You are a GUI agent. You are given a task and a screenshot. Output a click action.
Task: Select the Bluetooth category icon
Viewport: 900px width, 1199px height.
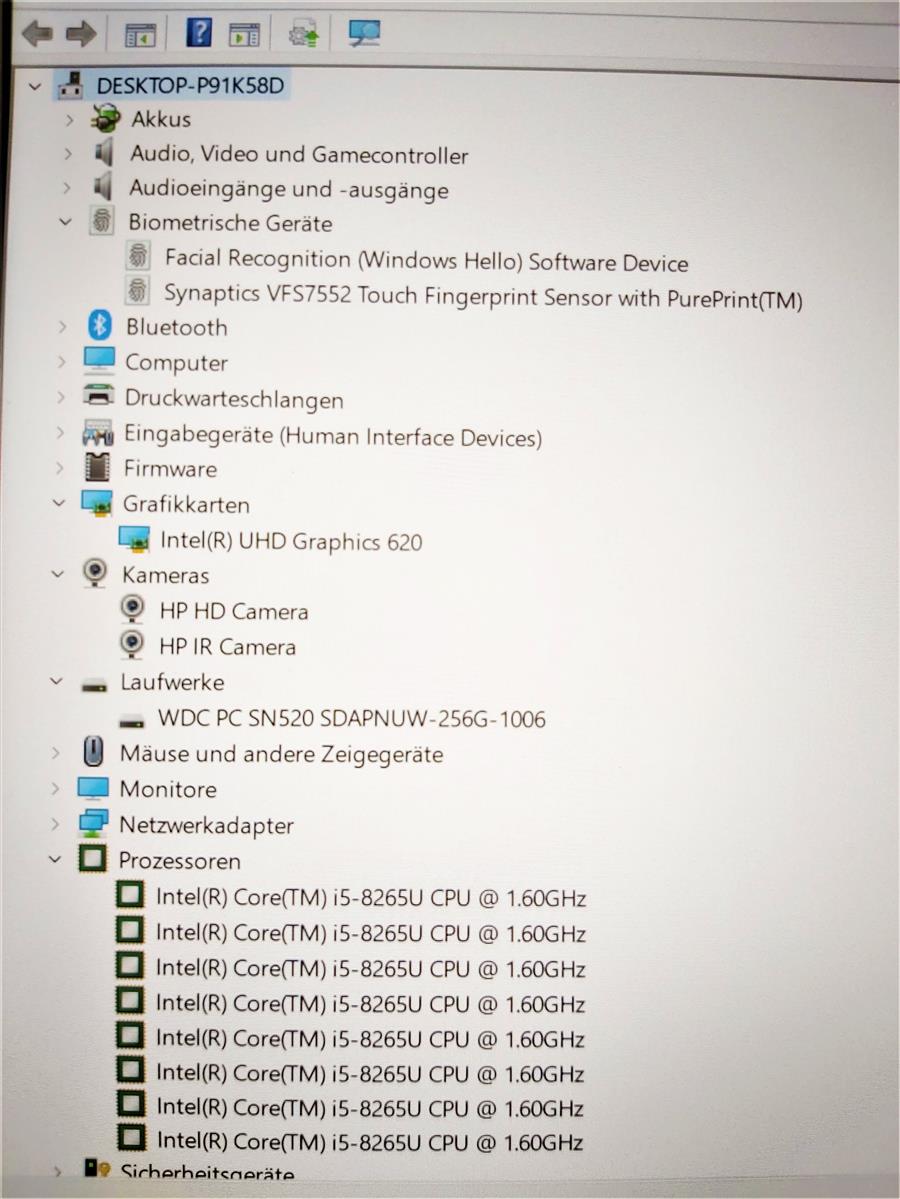[99, 326]
